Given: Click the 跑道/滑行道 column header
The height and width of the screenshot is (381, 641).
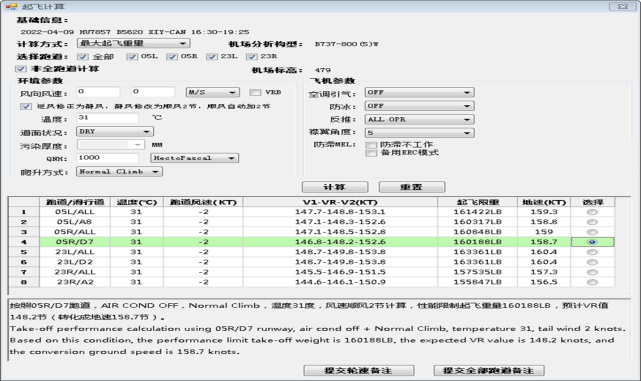Looking at the screenshot, I should (75, 202).
